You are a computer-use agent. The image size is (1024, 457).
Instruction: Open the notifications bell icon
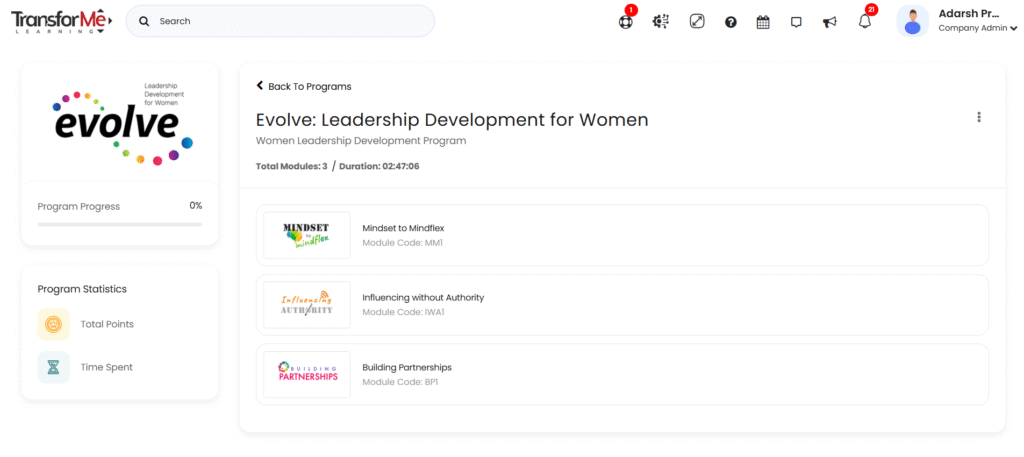(x=864, y=22)
